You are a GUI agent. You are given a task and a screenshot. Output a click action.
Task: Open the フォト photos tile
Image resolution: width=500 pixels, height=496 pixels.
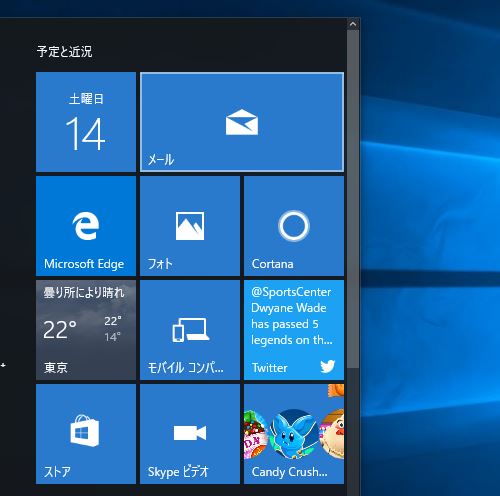pyautogui.click(x=190, y=226)
